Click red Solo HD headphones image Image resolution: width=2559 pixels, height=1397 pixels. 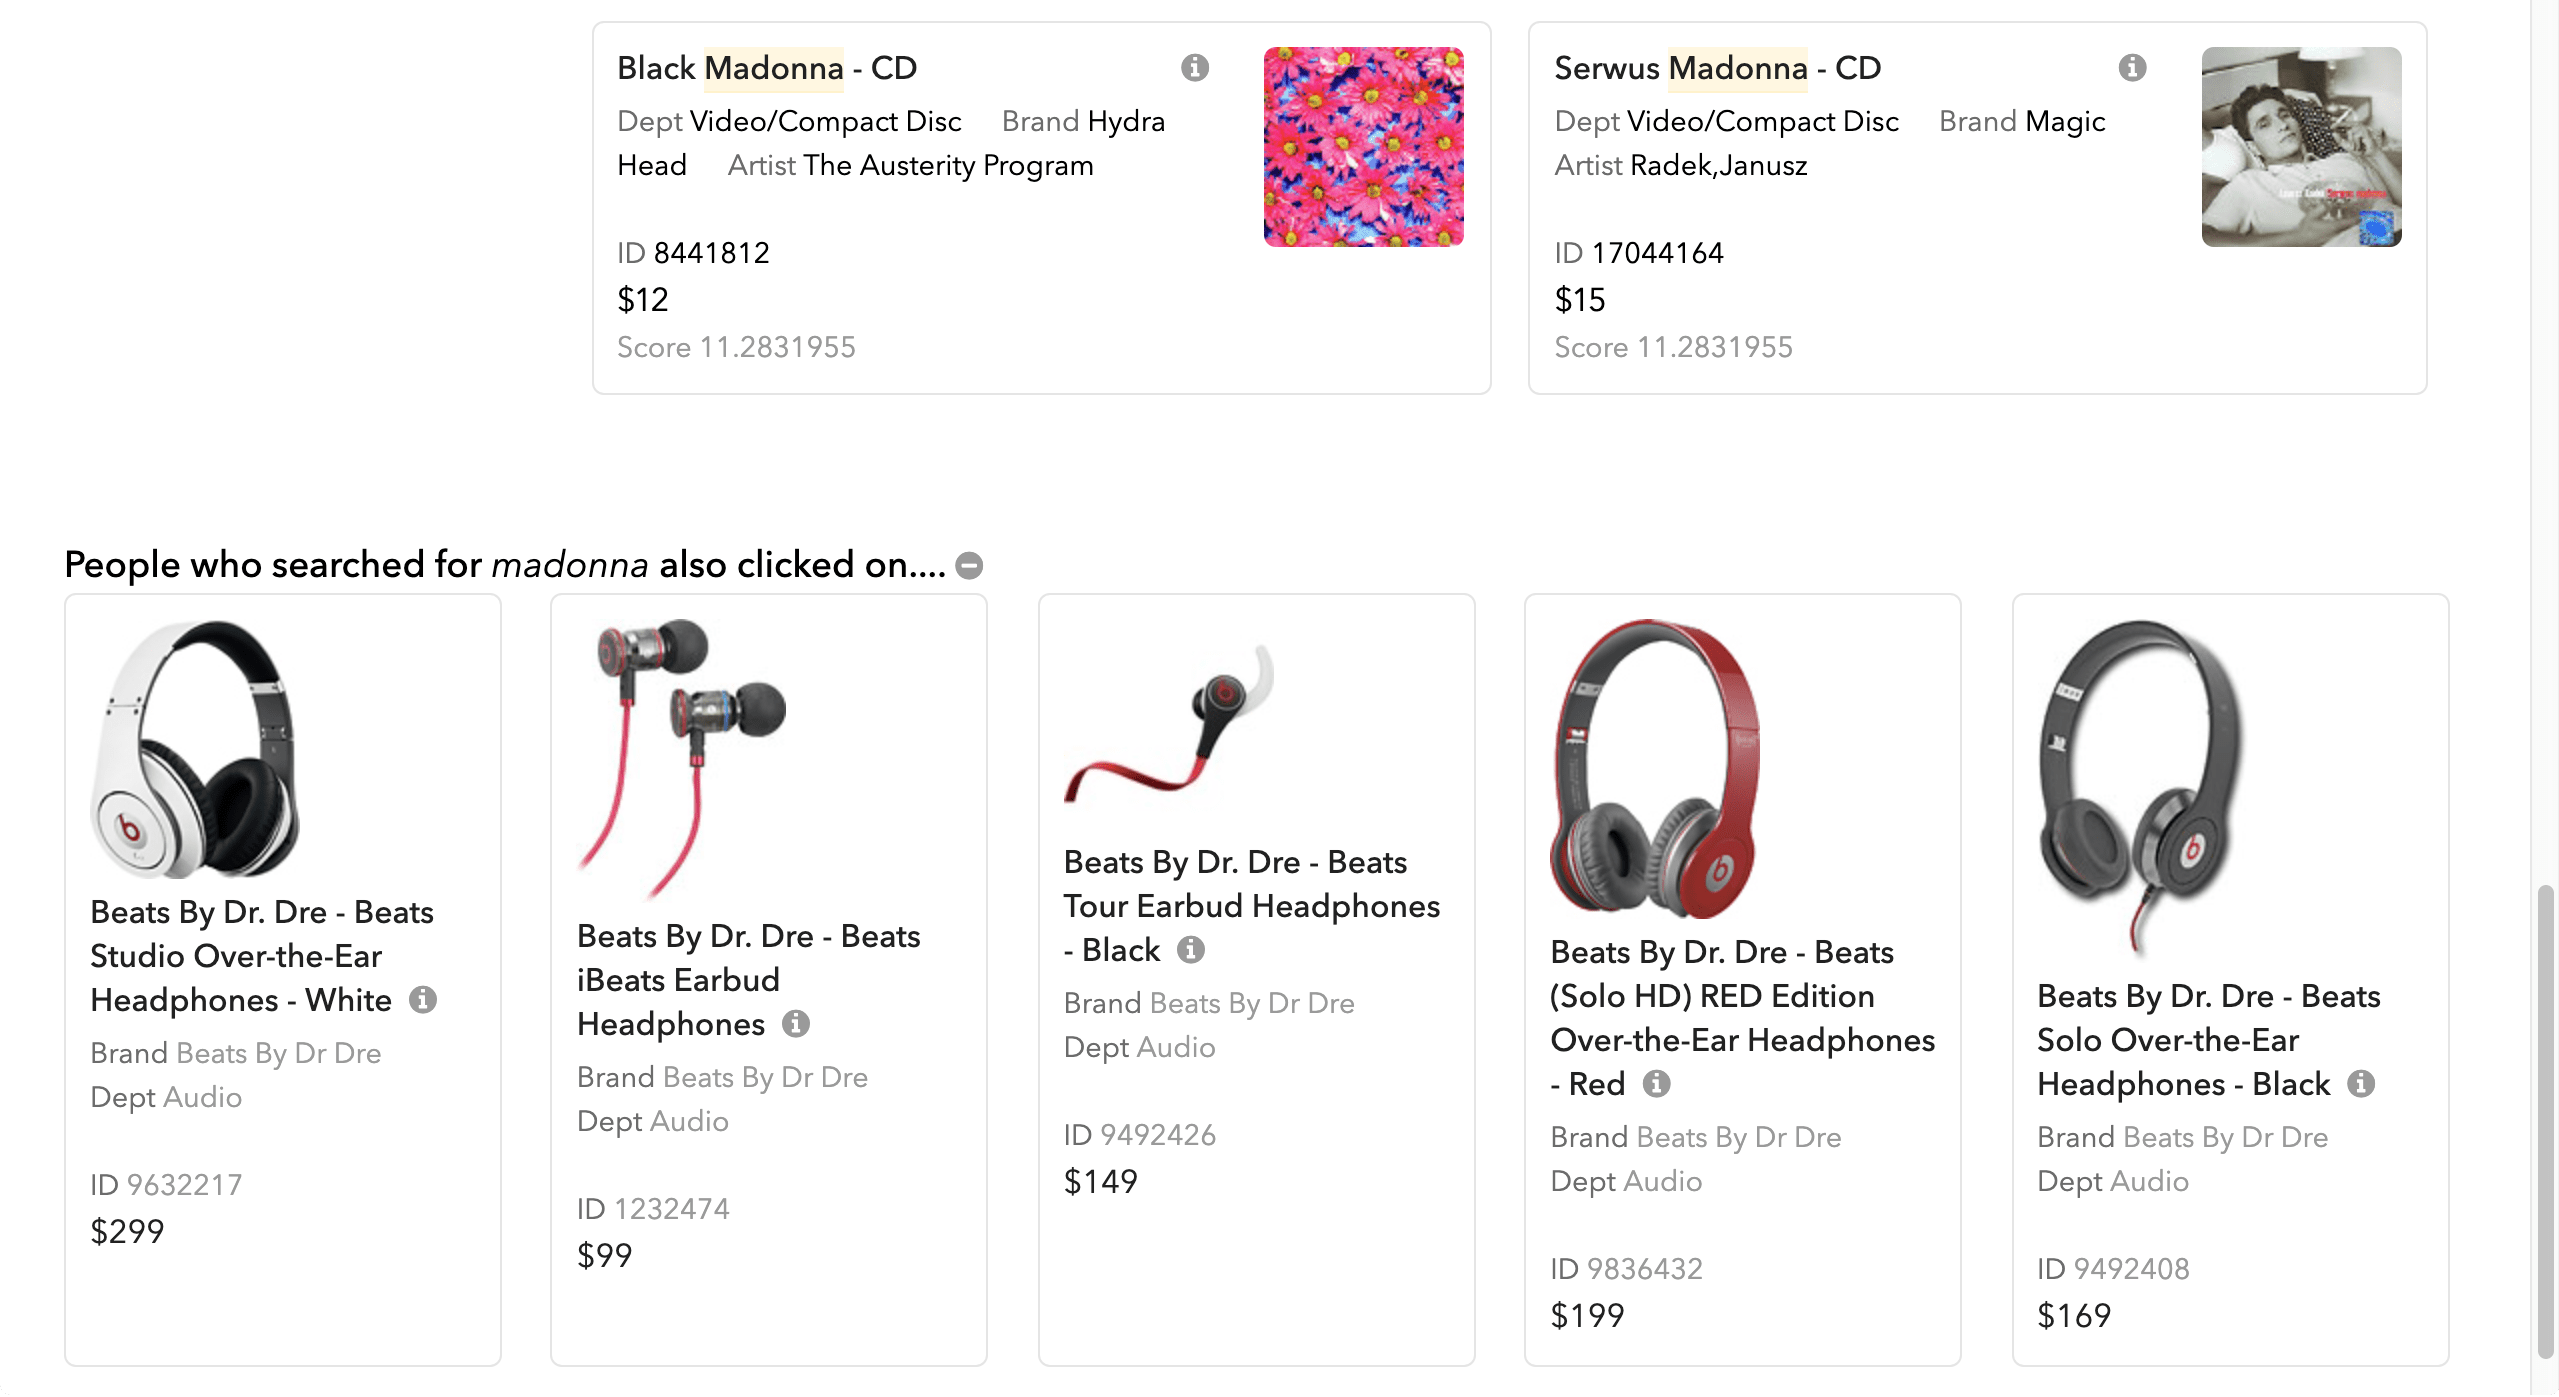point(1656,769)
